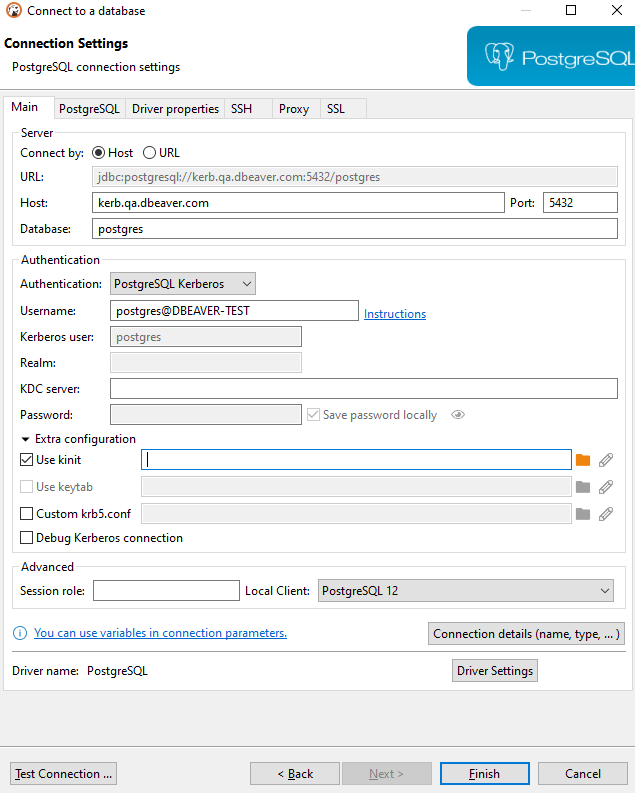Viewport: 635px width, 793px height.
Task: Open Connection details (name, type, ...)
Action: coord(526,634)
